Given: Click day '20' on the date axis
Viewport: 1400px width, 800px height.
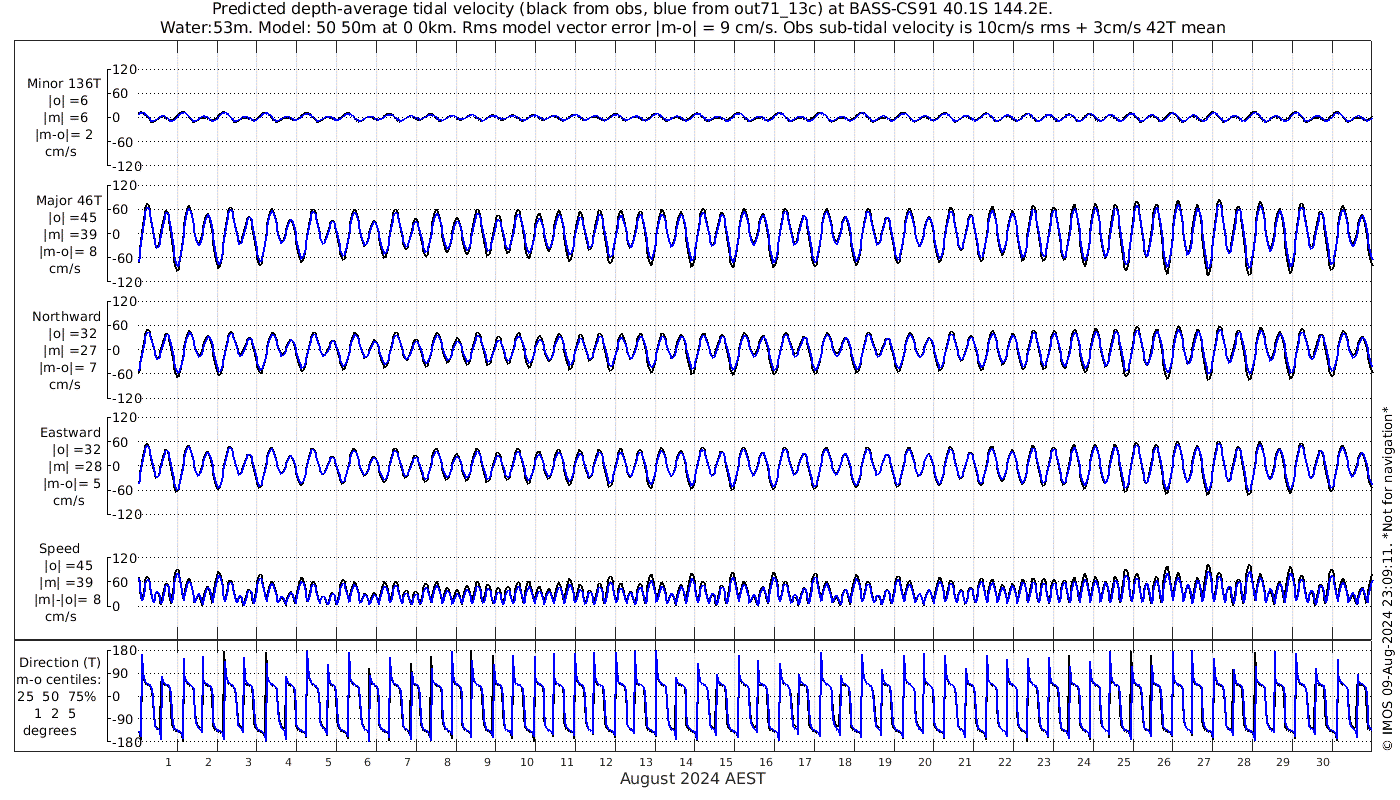Looking at the screenshot, I should (x=925, y=763).
